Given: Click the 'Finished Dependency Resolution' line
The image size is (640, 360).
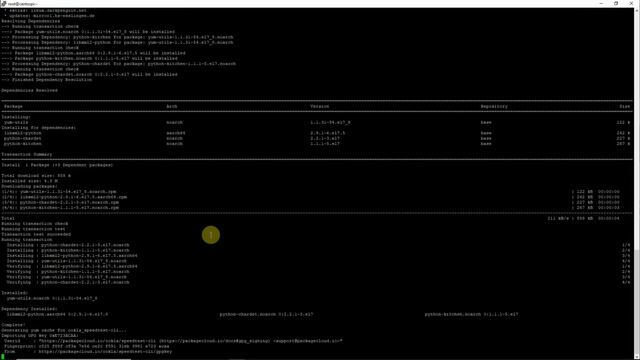Looking at the screenshot, I should point(47,80).
